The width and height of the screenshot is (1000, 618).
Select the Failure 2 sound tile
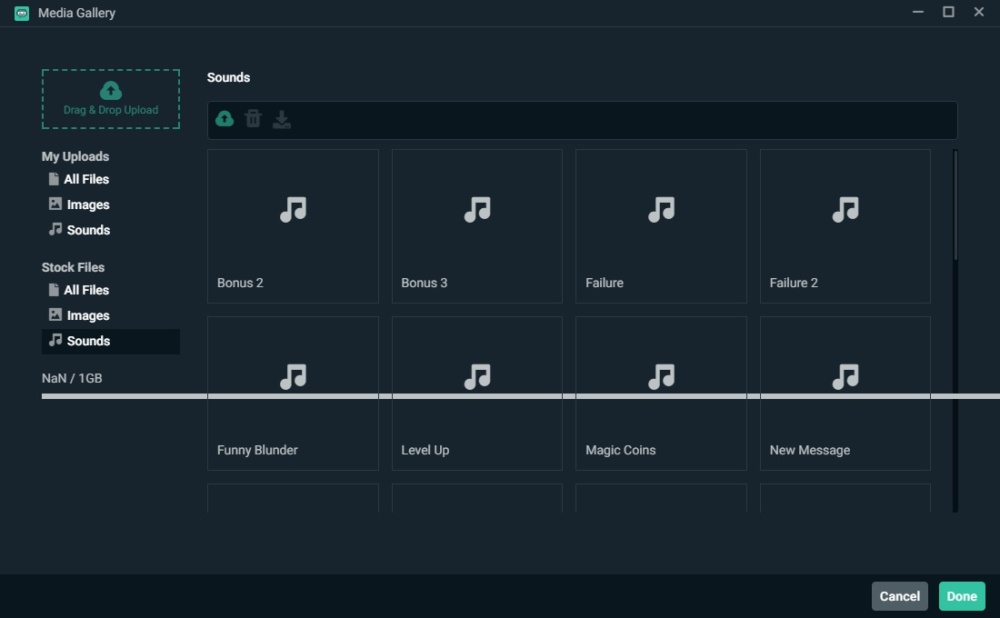click(x=845, y=226)
